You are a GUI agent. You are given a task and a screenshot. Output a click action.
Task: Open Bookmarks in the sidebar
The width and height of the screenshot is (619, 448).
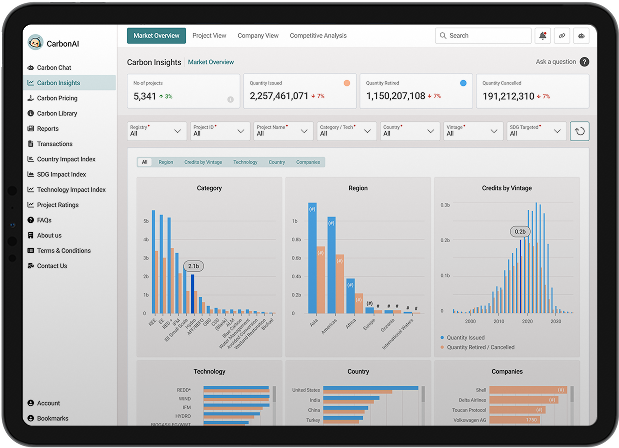53,418
